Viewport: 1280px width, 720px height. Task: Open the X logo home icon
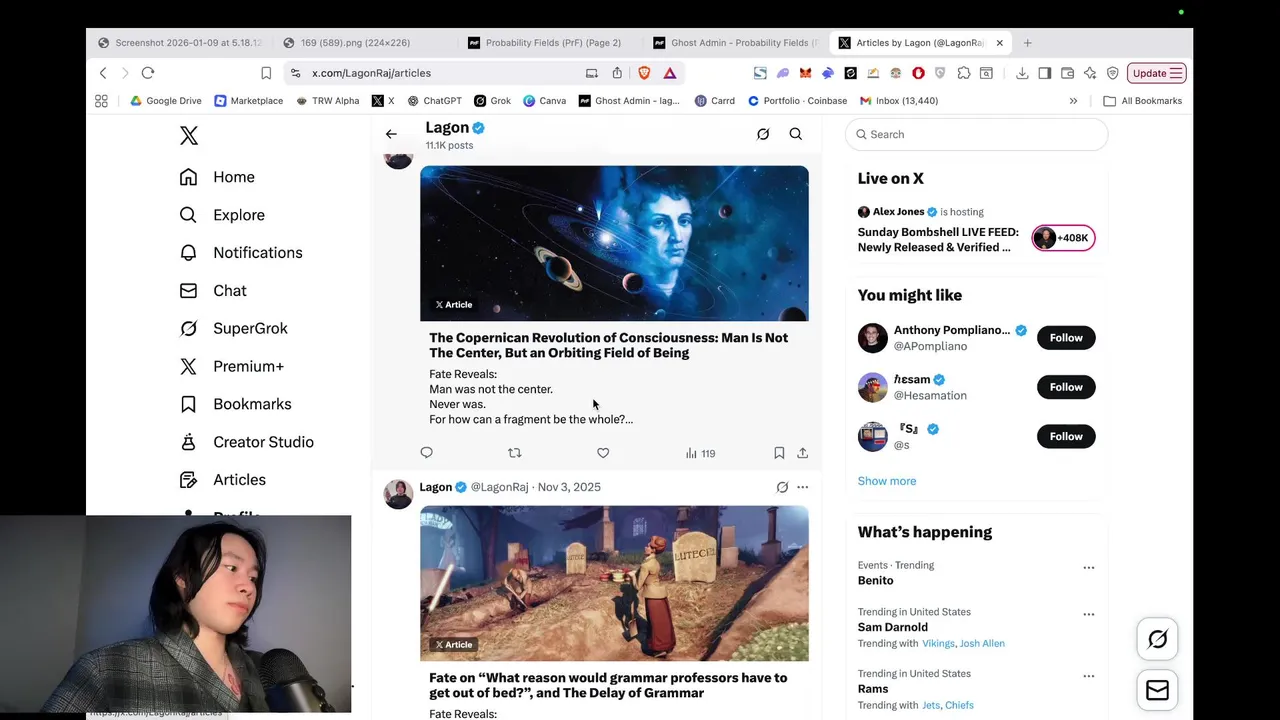click(189, 136)
